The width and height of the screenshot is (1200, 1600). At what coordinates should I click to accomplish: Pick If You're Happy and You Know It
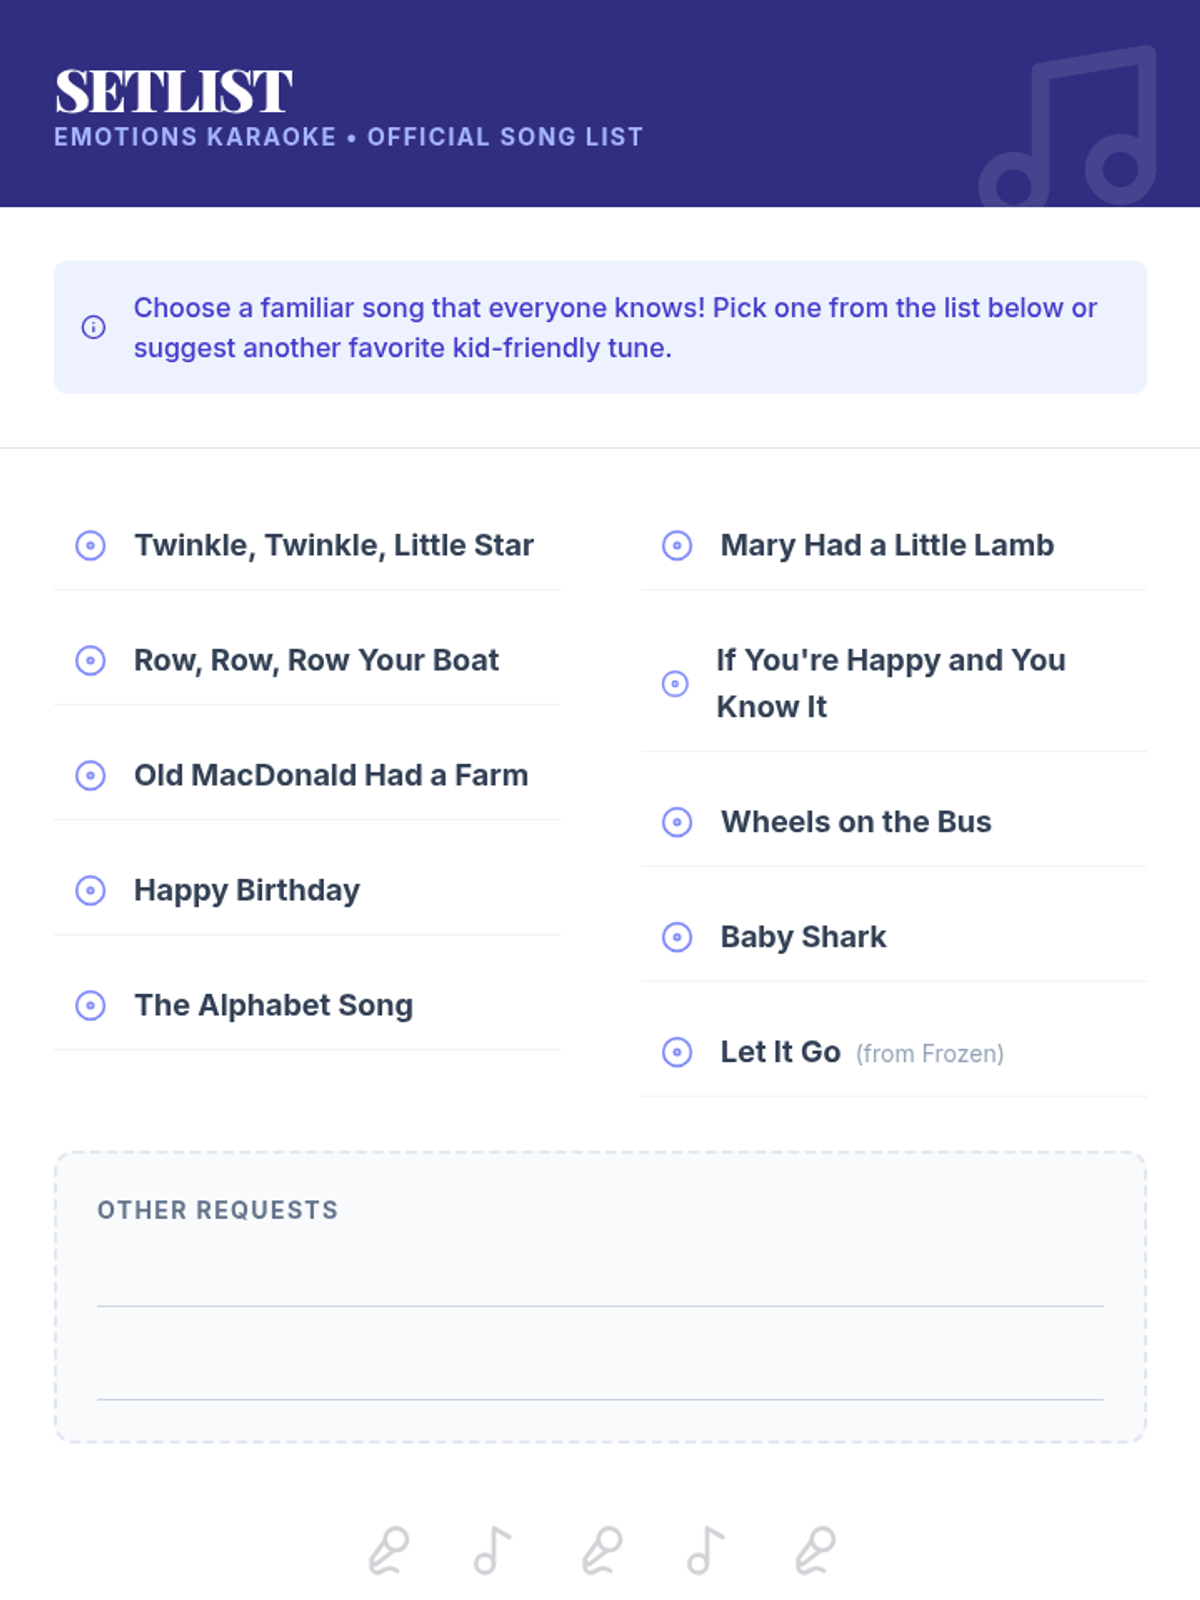click(x=891, y=683)
